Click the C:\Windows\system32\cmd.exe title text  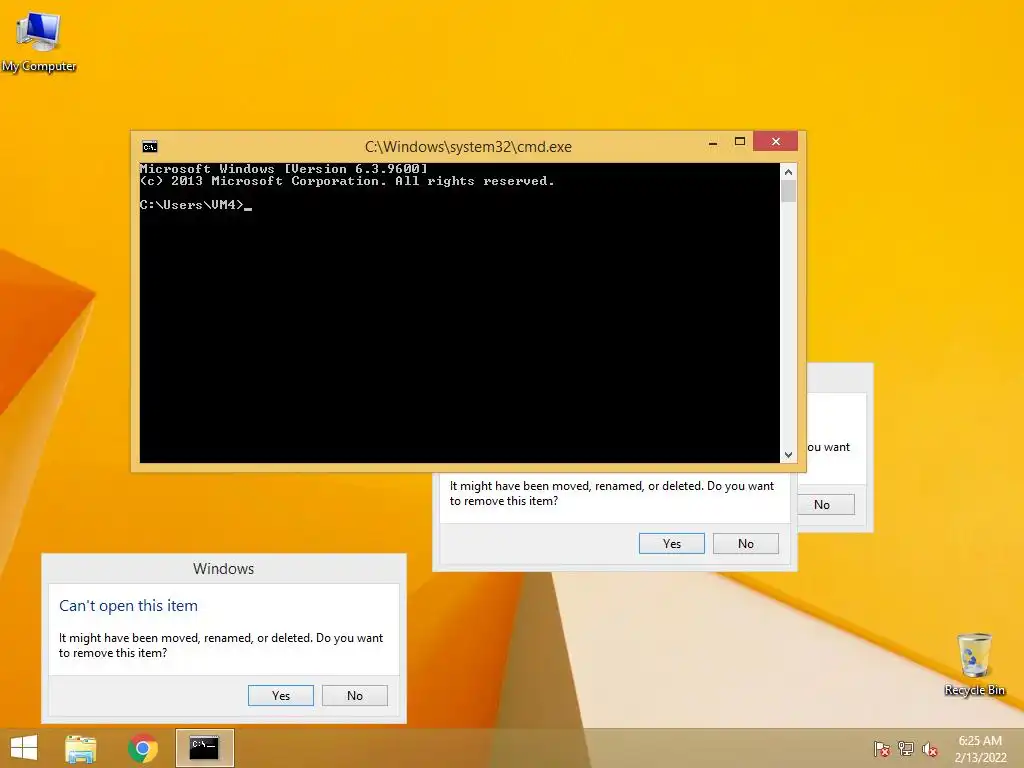point(468,146)
